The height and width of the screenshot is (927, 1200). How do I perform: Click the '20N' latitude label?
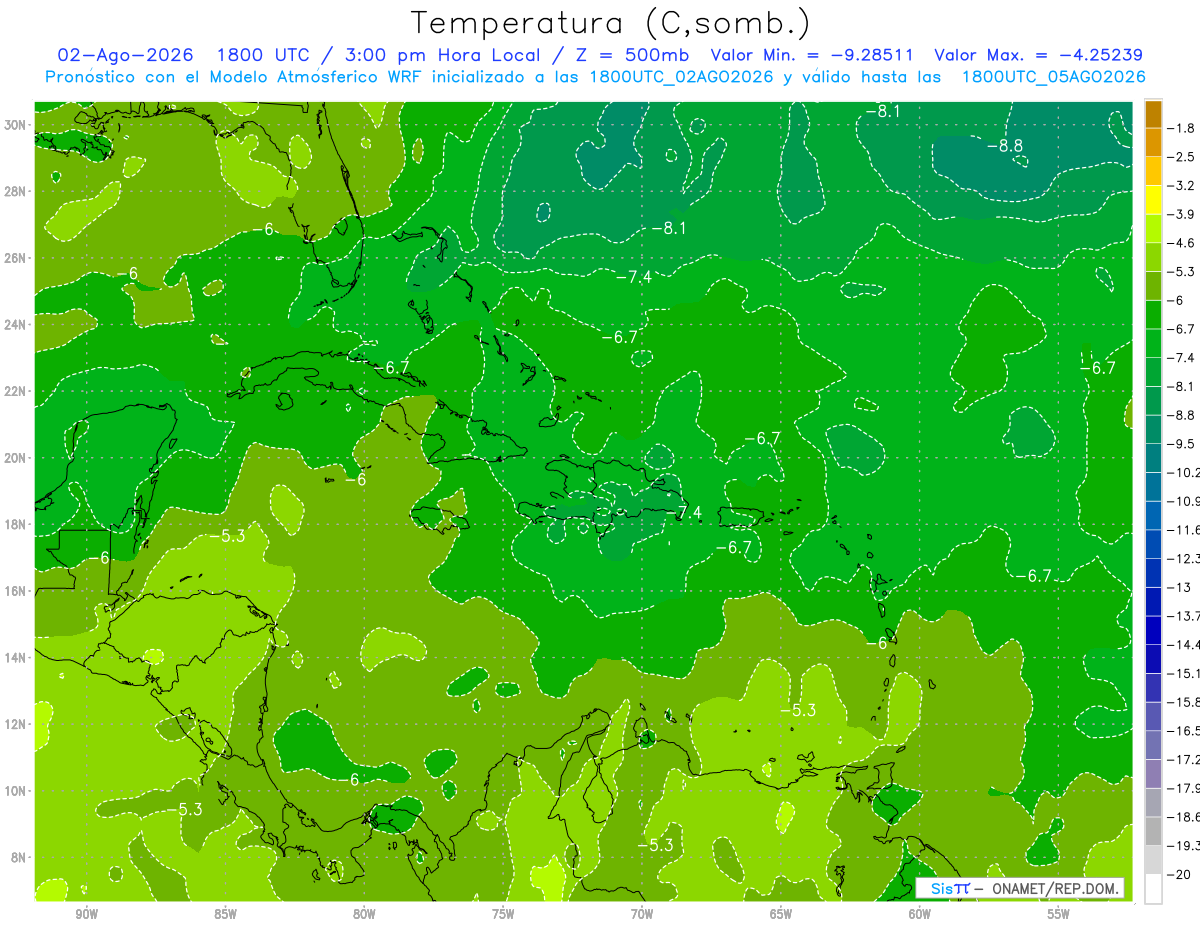[16, 457]
